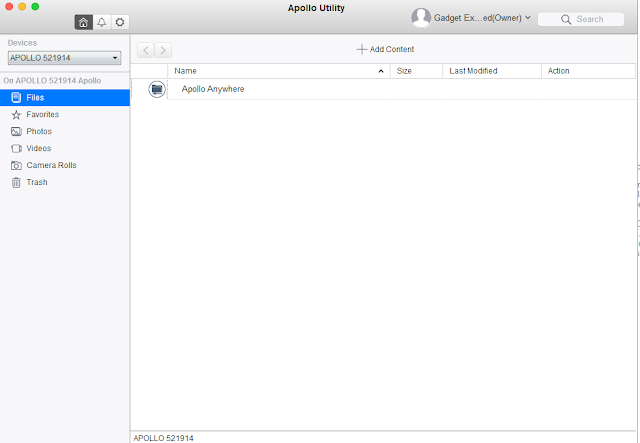Click the Trash bin icon
The height and width of the screenshot is (443, 640).
pos(16,183)
